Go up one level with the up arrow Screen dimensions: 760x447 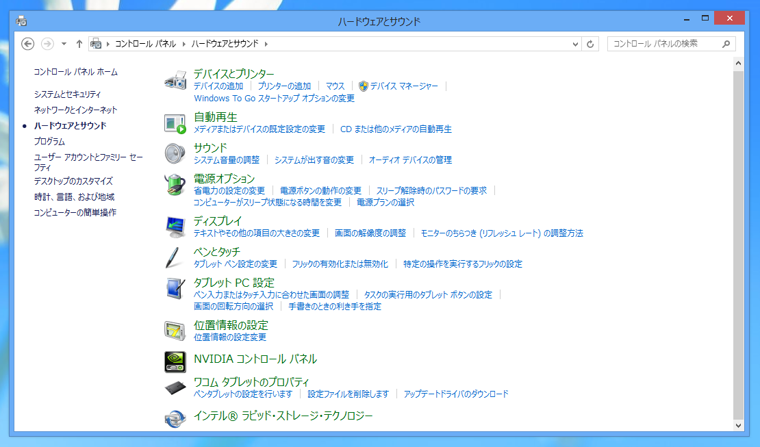tap(79, 44)
